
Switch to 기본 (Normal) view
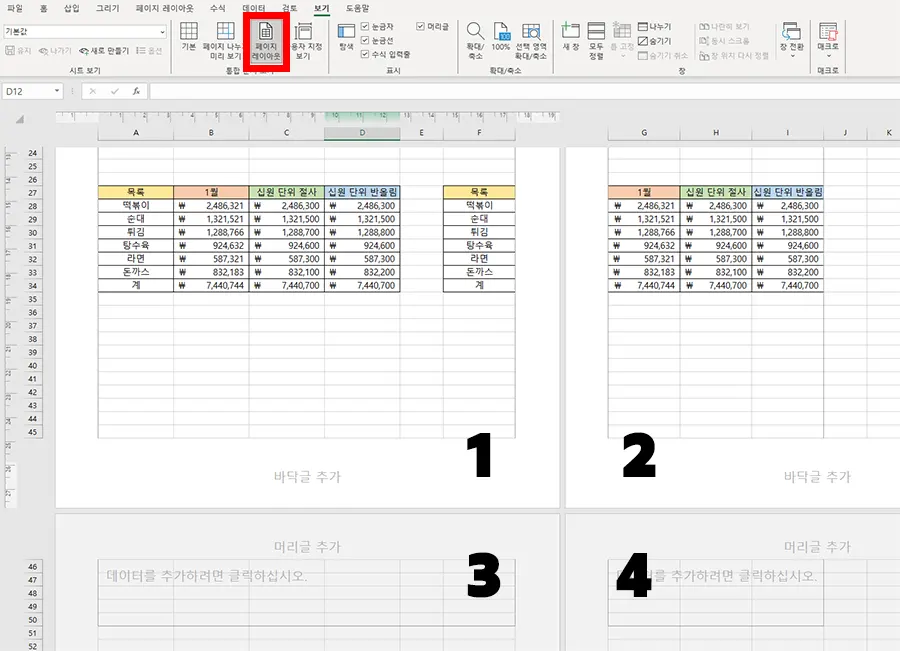189,36
